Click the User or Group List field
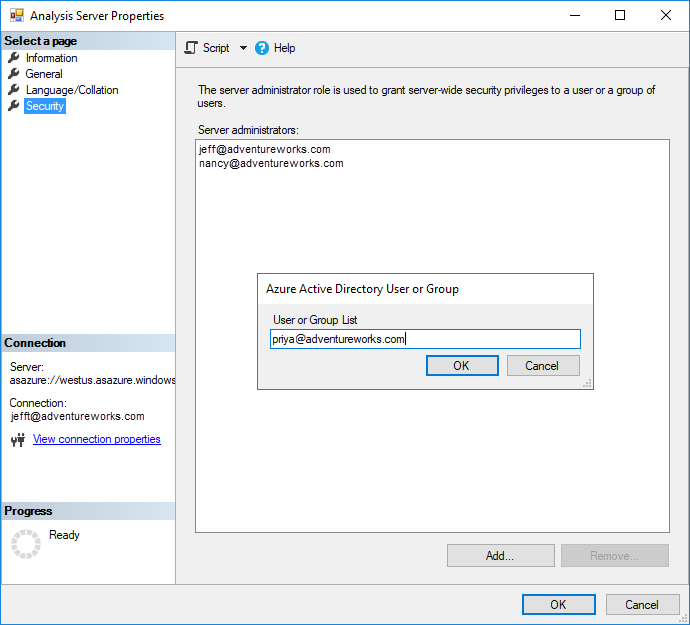The image size is (690, 625). [x=425, y=339]
